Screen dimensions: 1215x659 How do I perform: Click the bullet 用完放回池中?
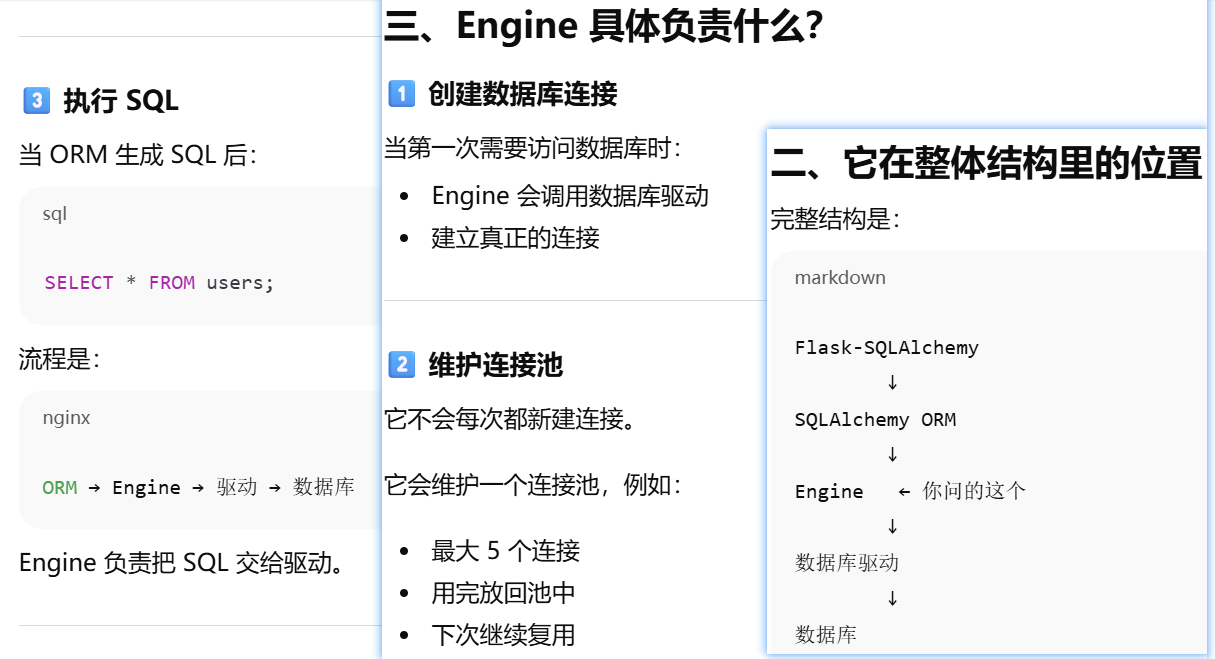[503, 593]
